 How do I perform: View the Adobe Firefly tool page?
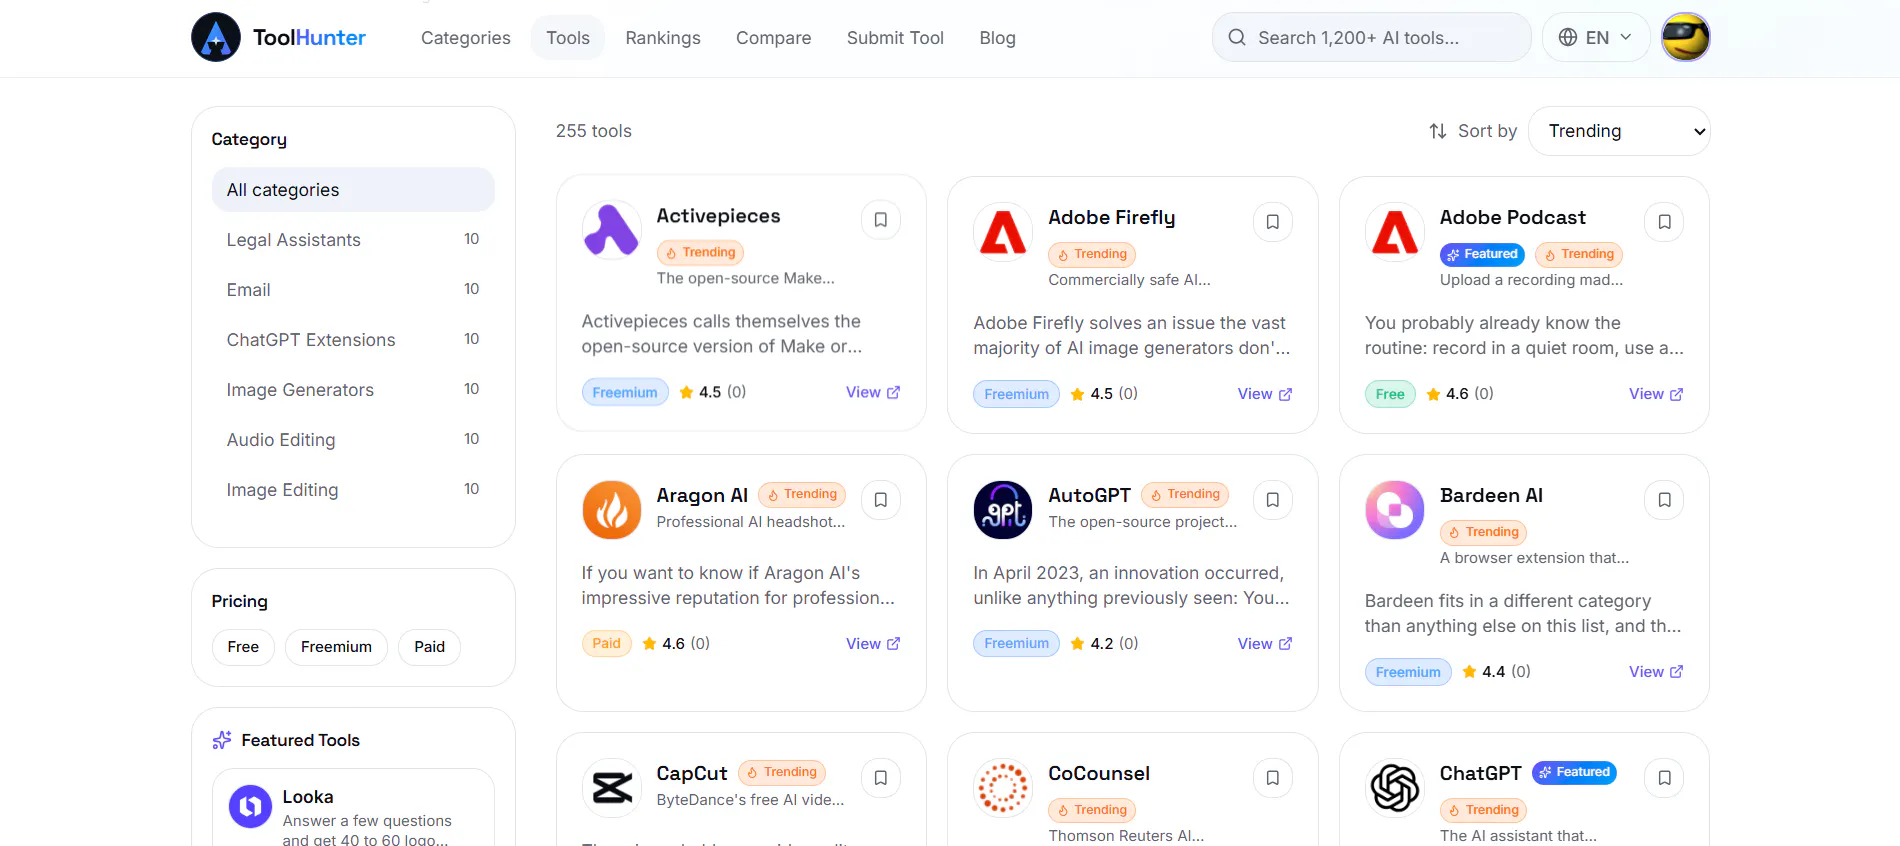pyautogui.click(x=1265, y=394)
